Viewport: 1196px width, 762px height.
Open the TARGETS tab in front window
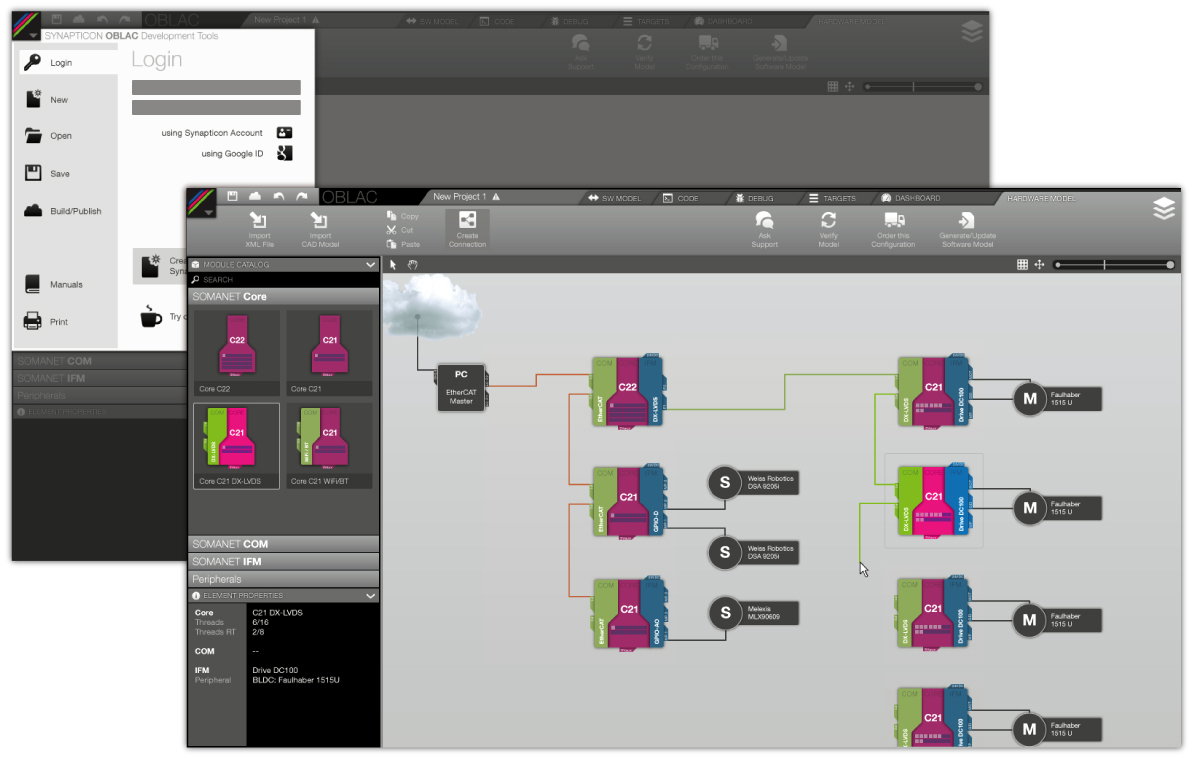coord(832,198)
